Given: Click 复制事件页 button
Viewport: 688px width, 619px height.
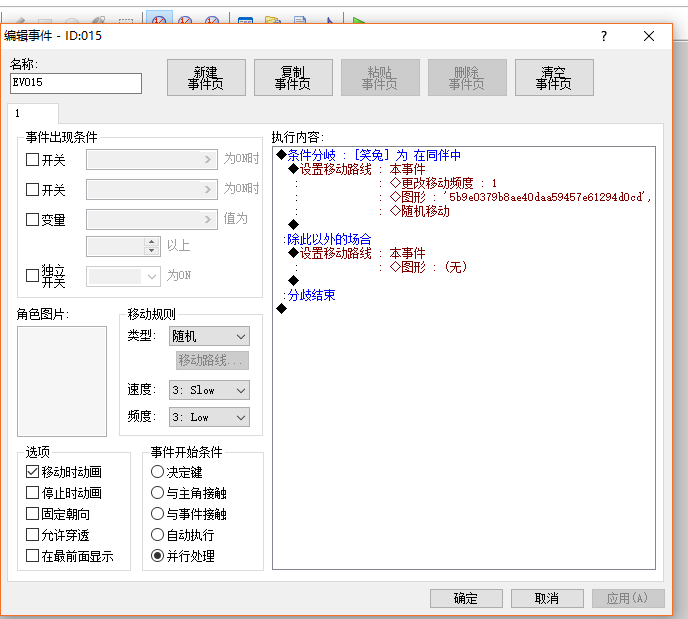Looking at the screenshot, I should click(293, 78).
